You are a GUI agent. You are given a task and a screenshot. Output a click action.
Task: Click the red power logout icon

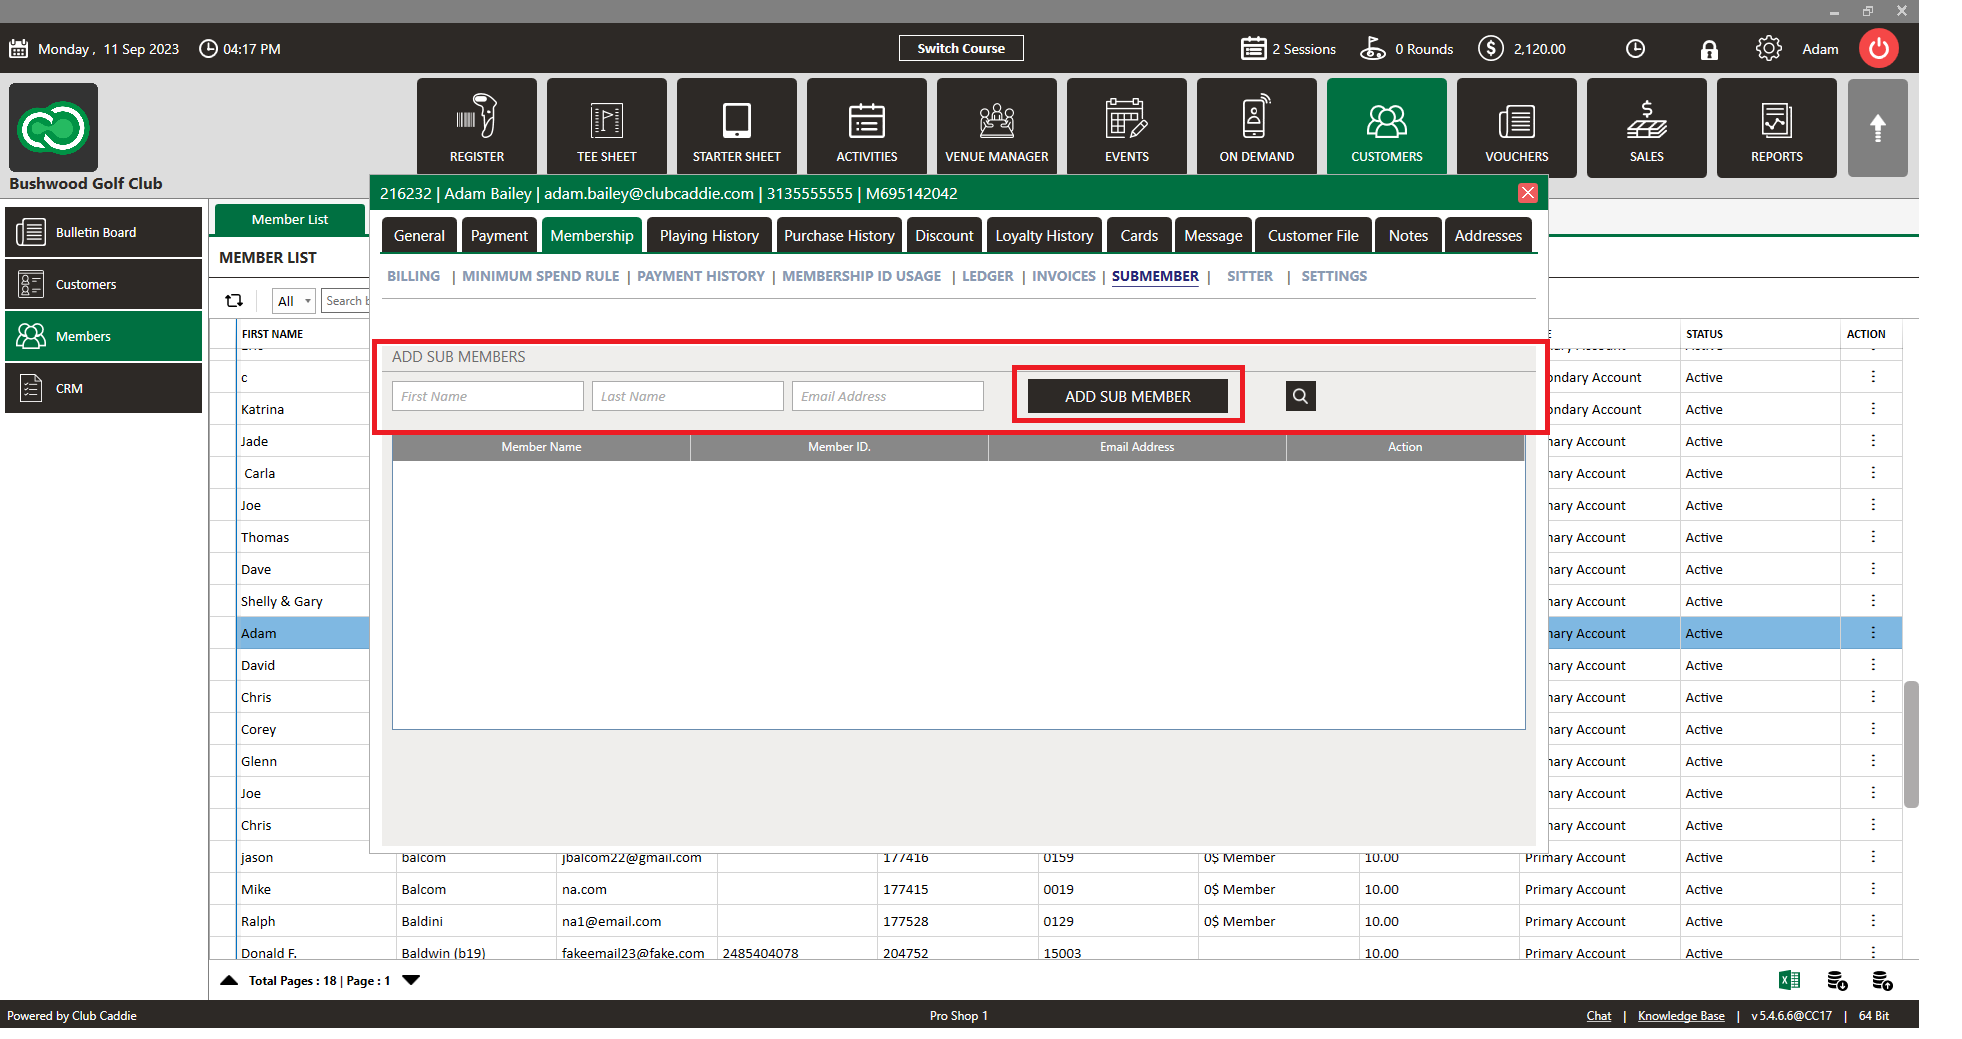click(x=1879, y=48)
